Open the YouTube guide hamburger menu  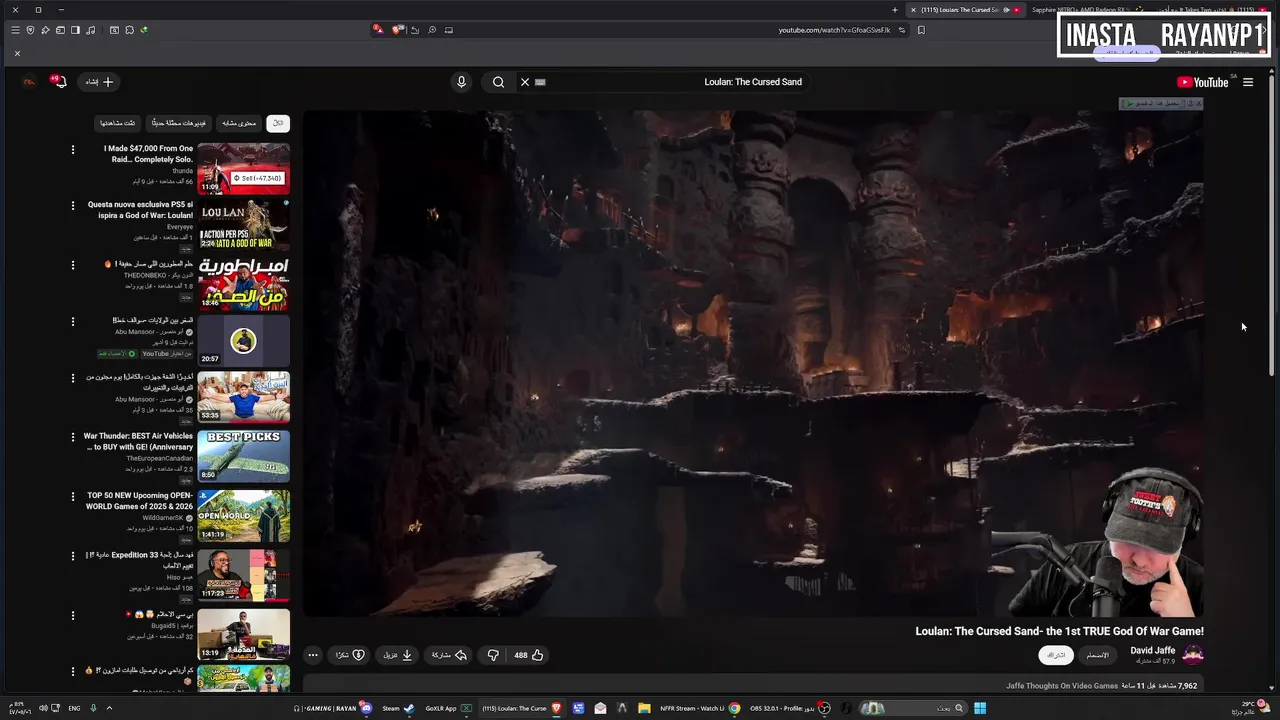1248,82
